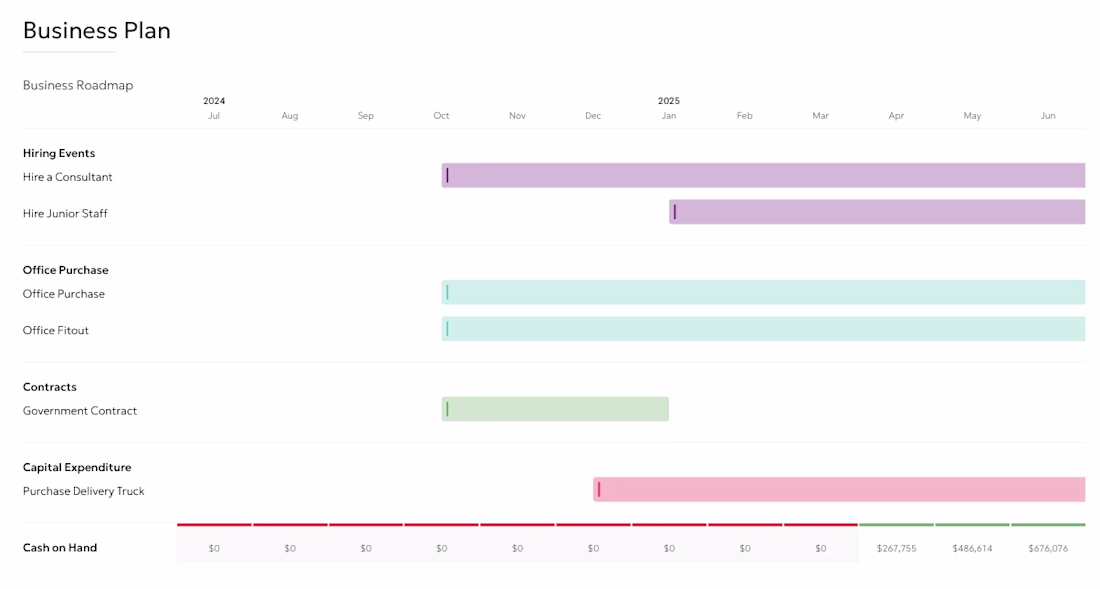Click the Hire a Consultant purple bar
Screen dimensions: 1100x589
[763, 175]
